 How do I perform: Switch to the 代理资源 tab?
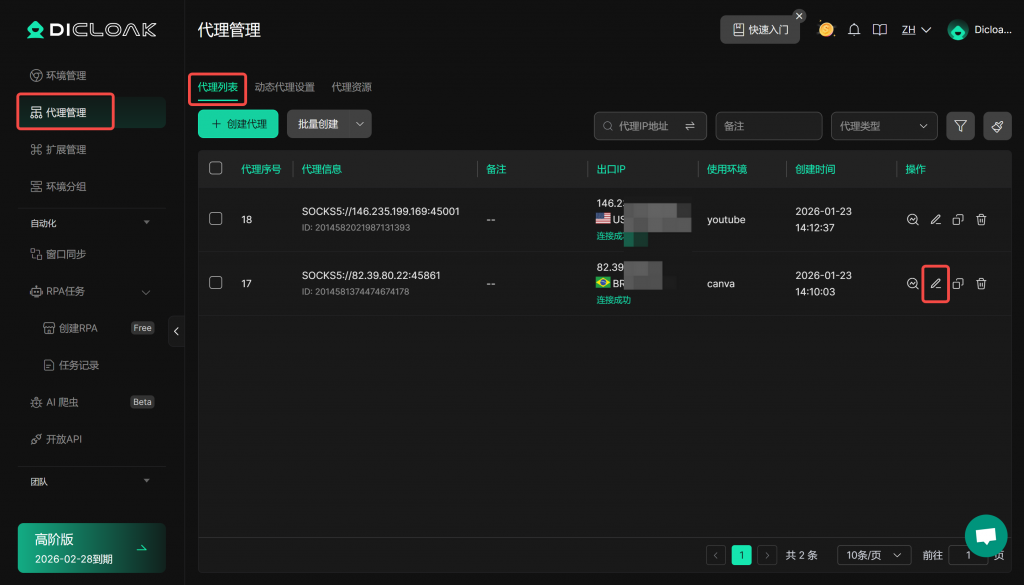pyautogui.click(x=351, y=87)
